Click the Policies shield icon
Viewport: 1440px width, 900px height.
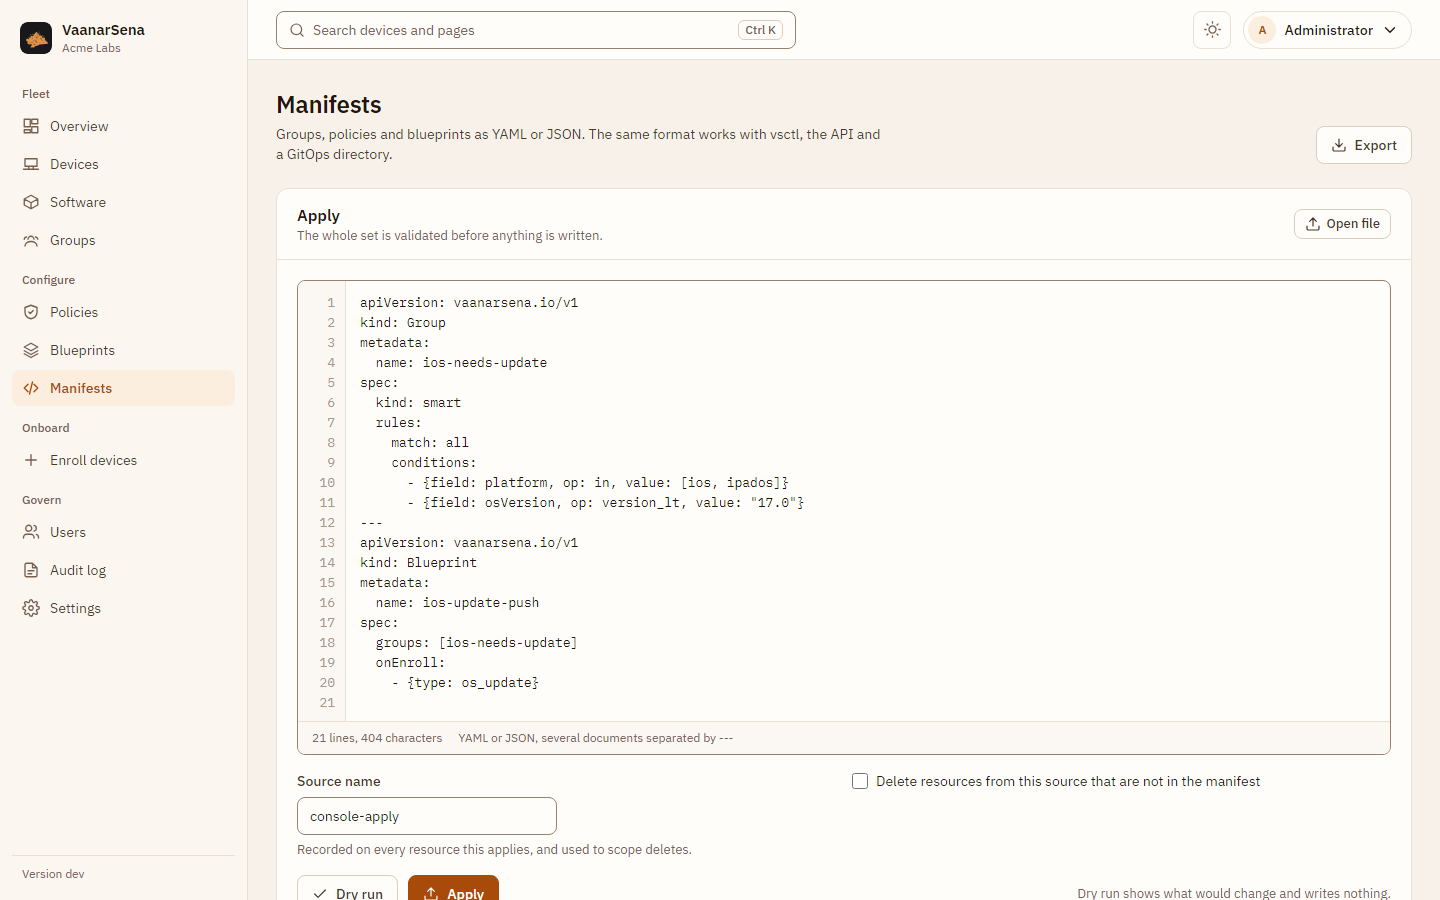31,312
